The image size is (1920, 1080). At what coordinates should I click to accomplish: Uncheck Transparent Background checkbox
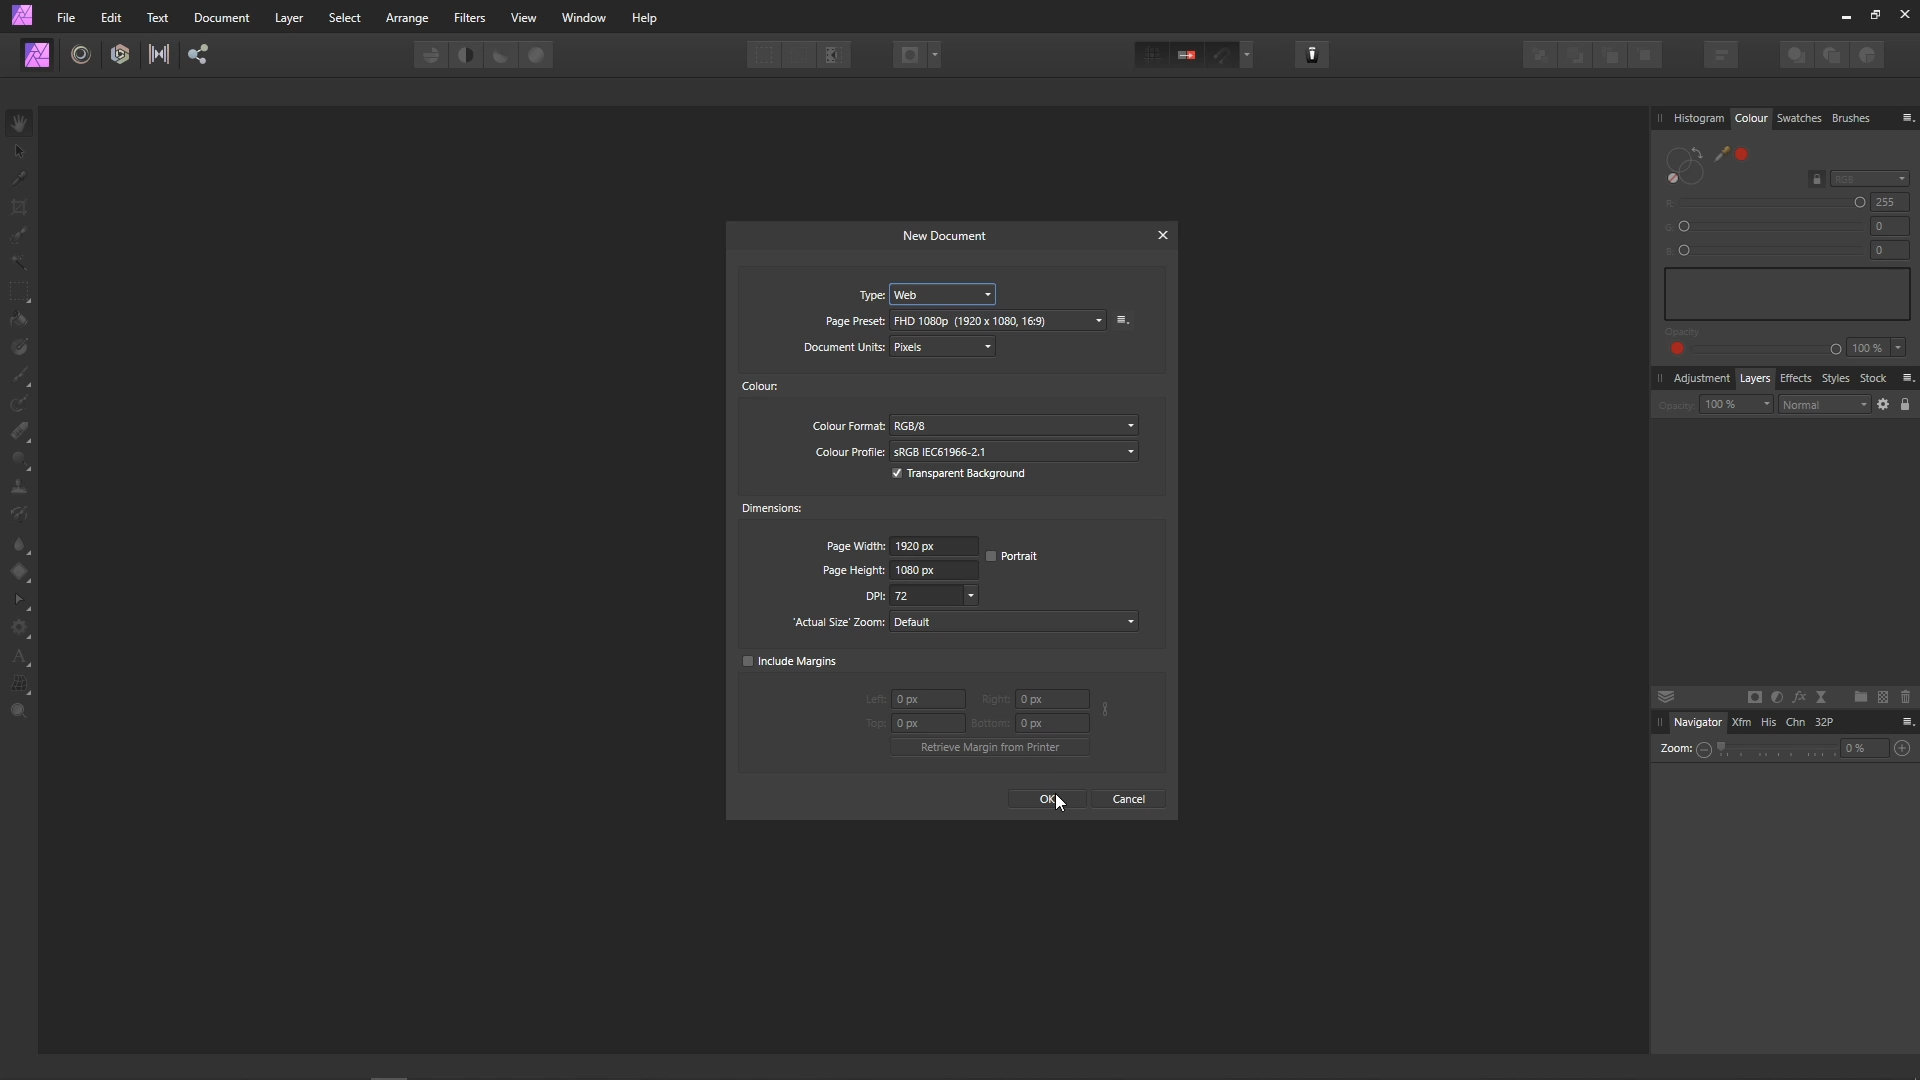tap(897, 473)
